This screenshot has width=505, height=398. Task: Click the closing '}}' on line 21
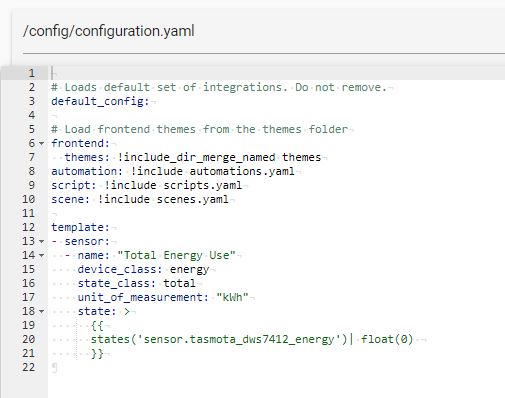[x=97, y=353]
